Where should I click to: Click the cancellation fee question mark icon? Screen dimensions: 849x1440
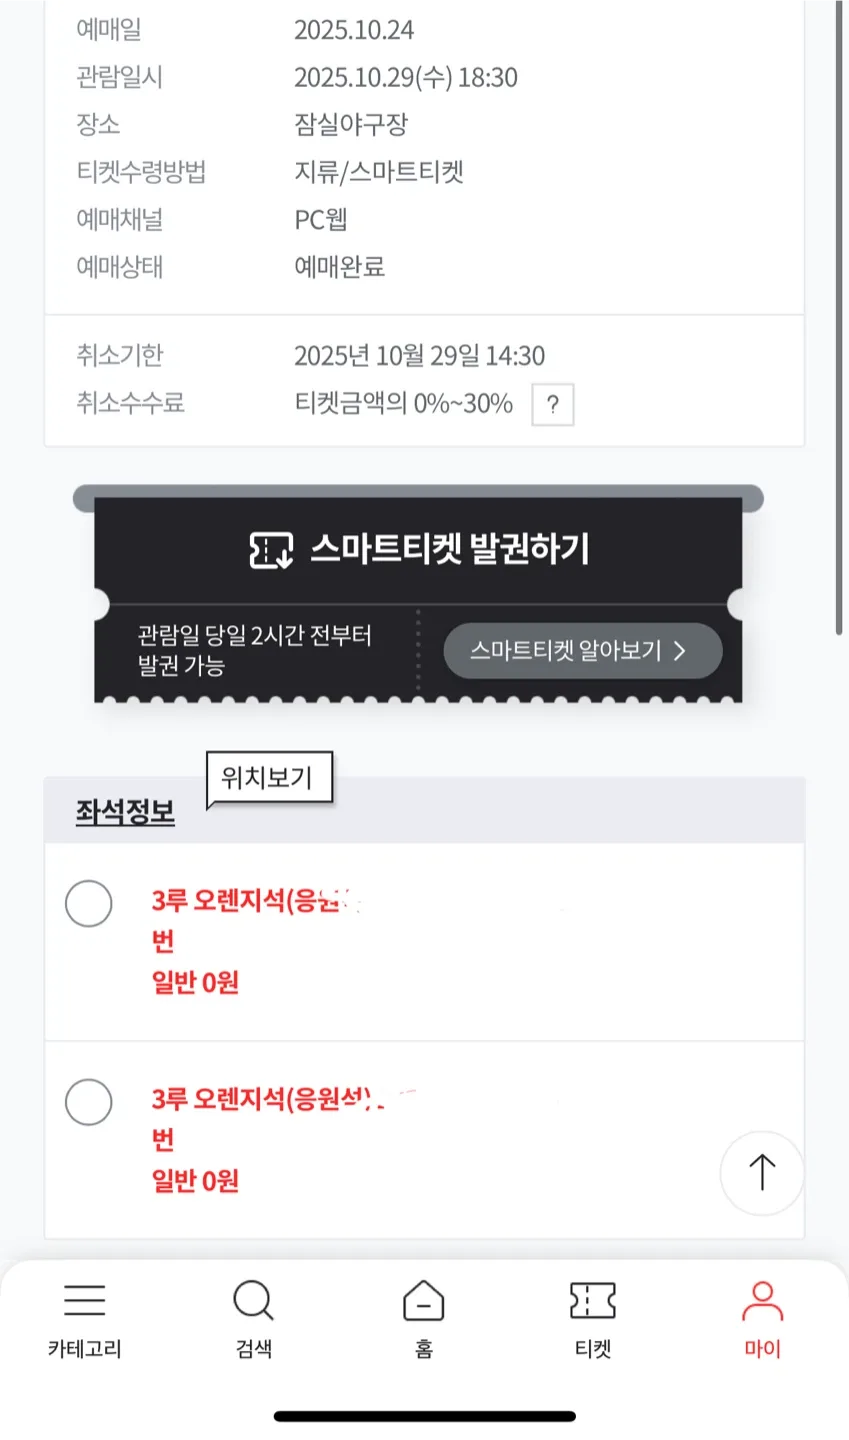point(552,405)
